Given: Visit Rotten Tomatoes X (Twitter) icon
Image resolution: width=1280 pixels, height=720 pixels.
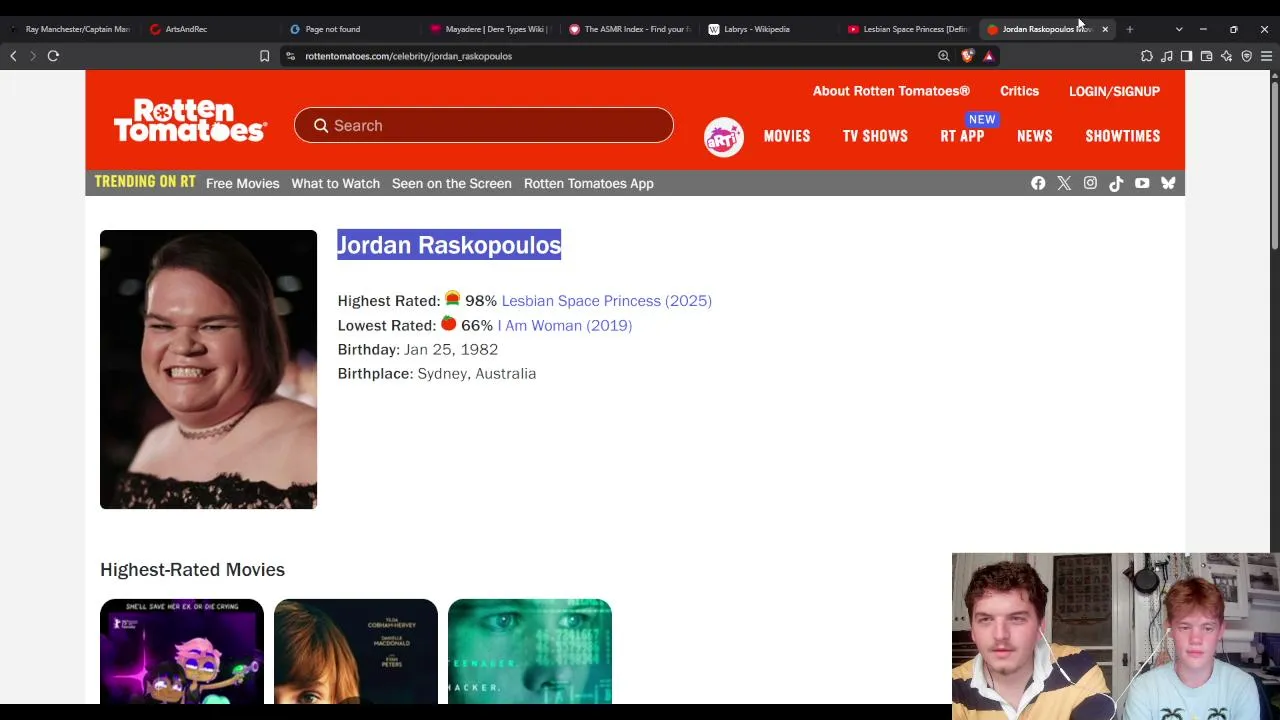Looking at the screenshot, I should 1064,183.
